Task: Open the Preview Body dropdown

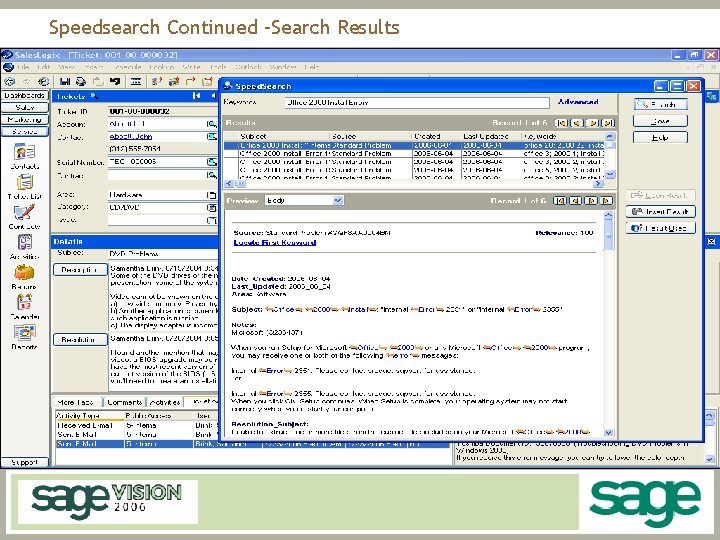Action: 338,200
